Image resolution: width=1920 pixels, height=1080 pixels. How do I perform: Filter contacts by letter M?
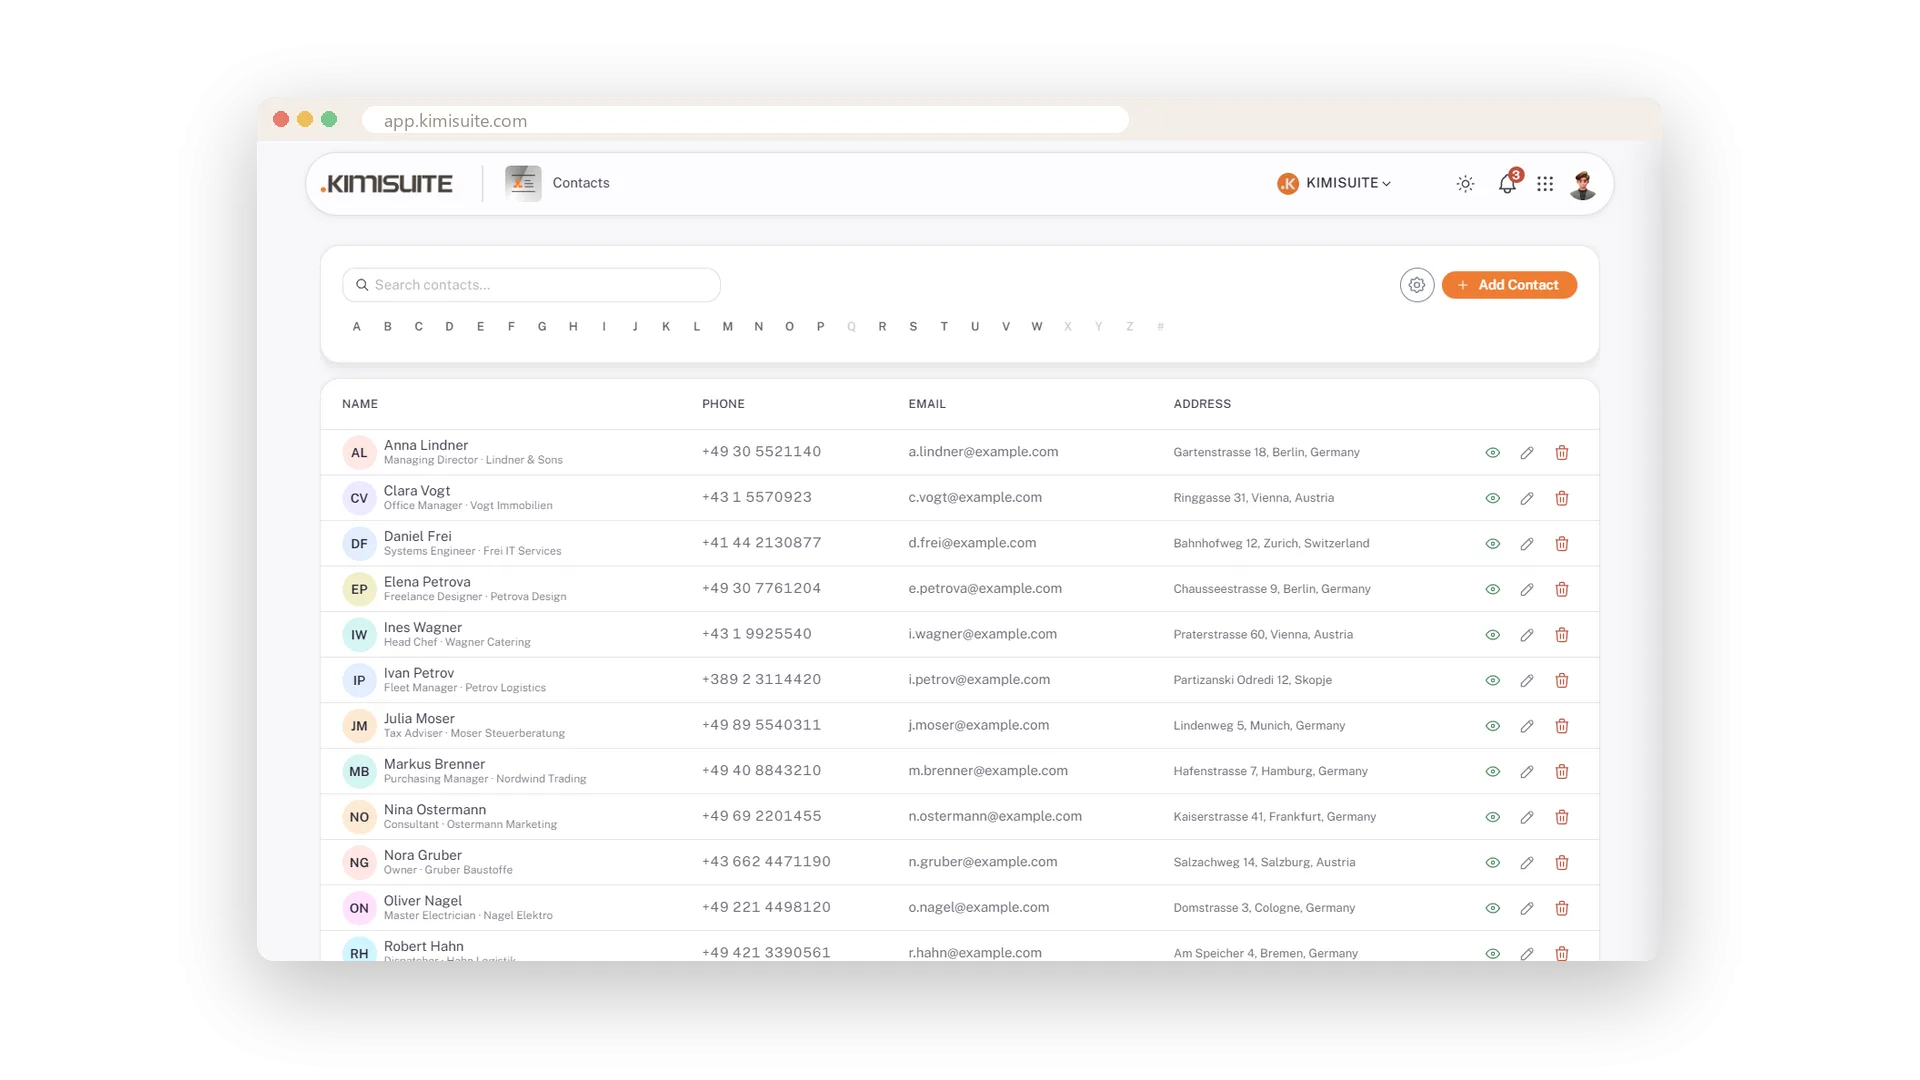coord(728,327)
